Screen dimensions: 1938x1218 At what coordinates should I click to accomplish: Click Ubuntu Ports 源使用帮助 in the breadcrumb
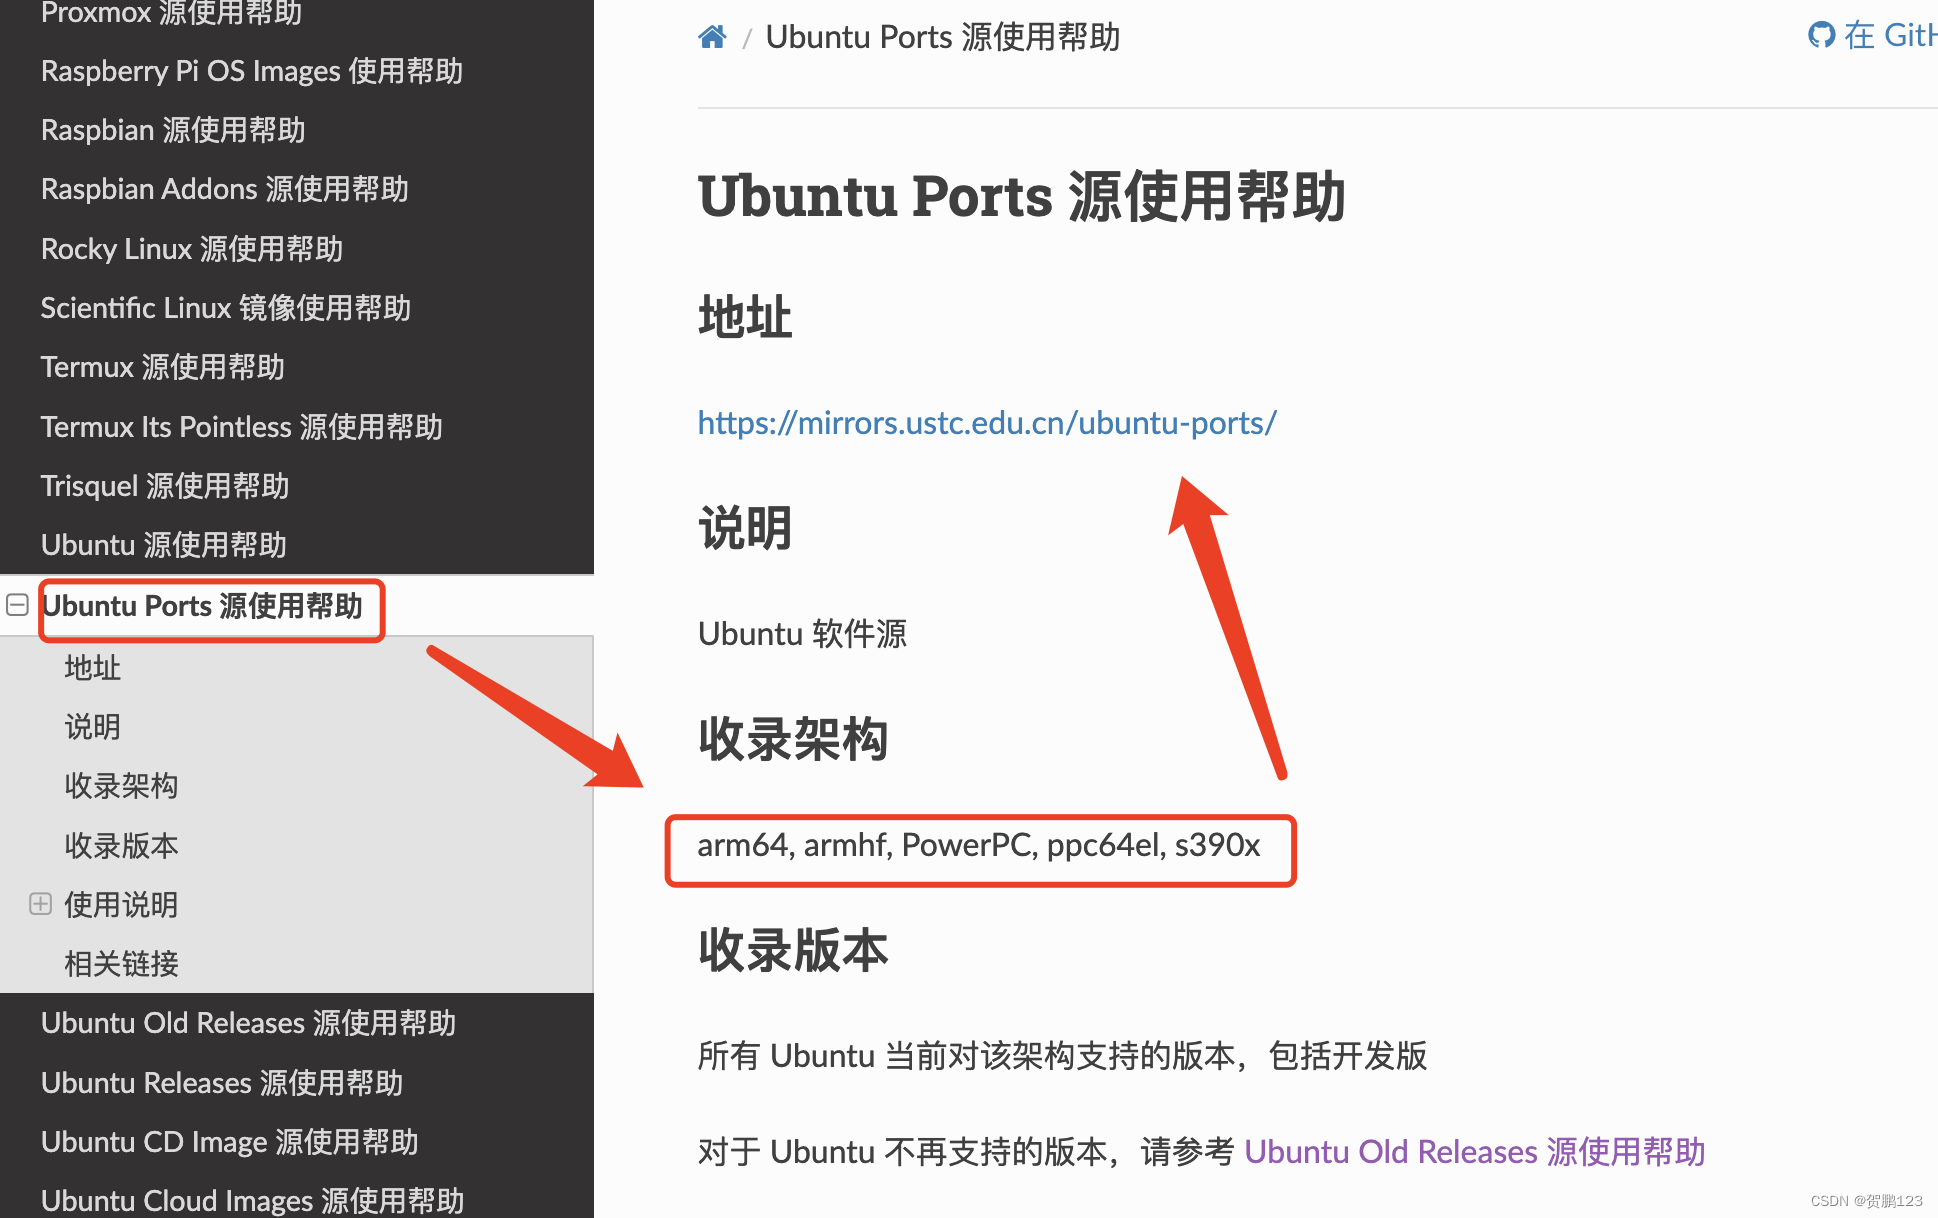(x=941, y=36)
